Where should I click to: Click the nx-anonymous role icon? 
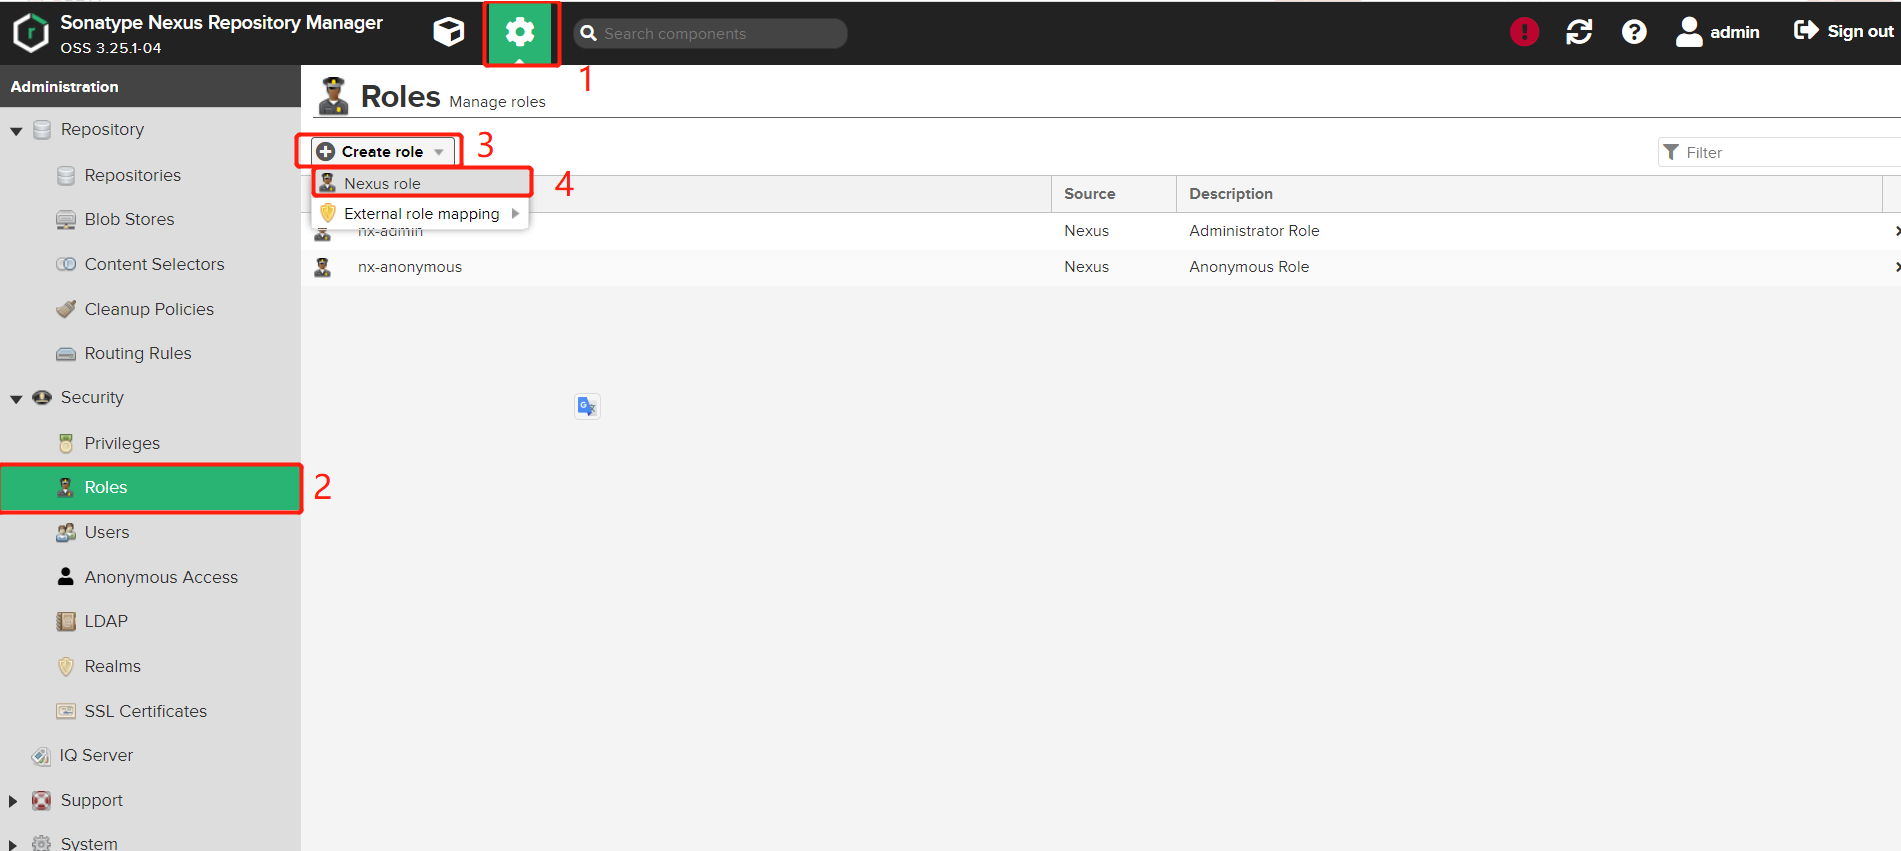(323, 267)
